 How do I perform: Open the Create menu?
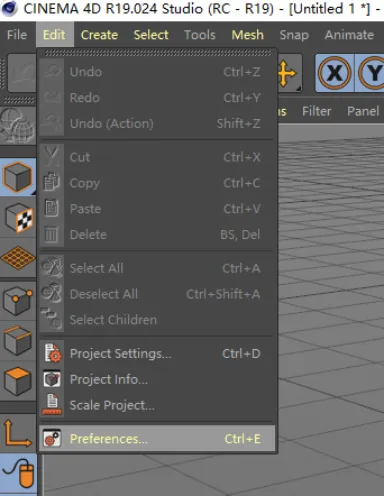coord(99,35)
